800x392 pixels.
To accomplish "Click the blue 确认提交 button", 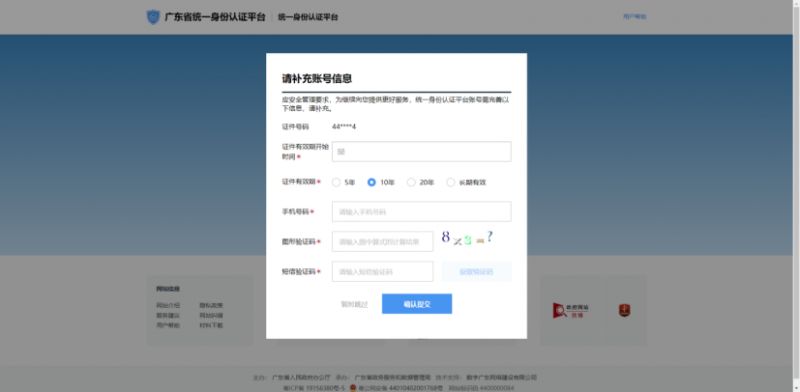I will (417, 304).
